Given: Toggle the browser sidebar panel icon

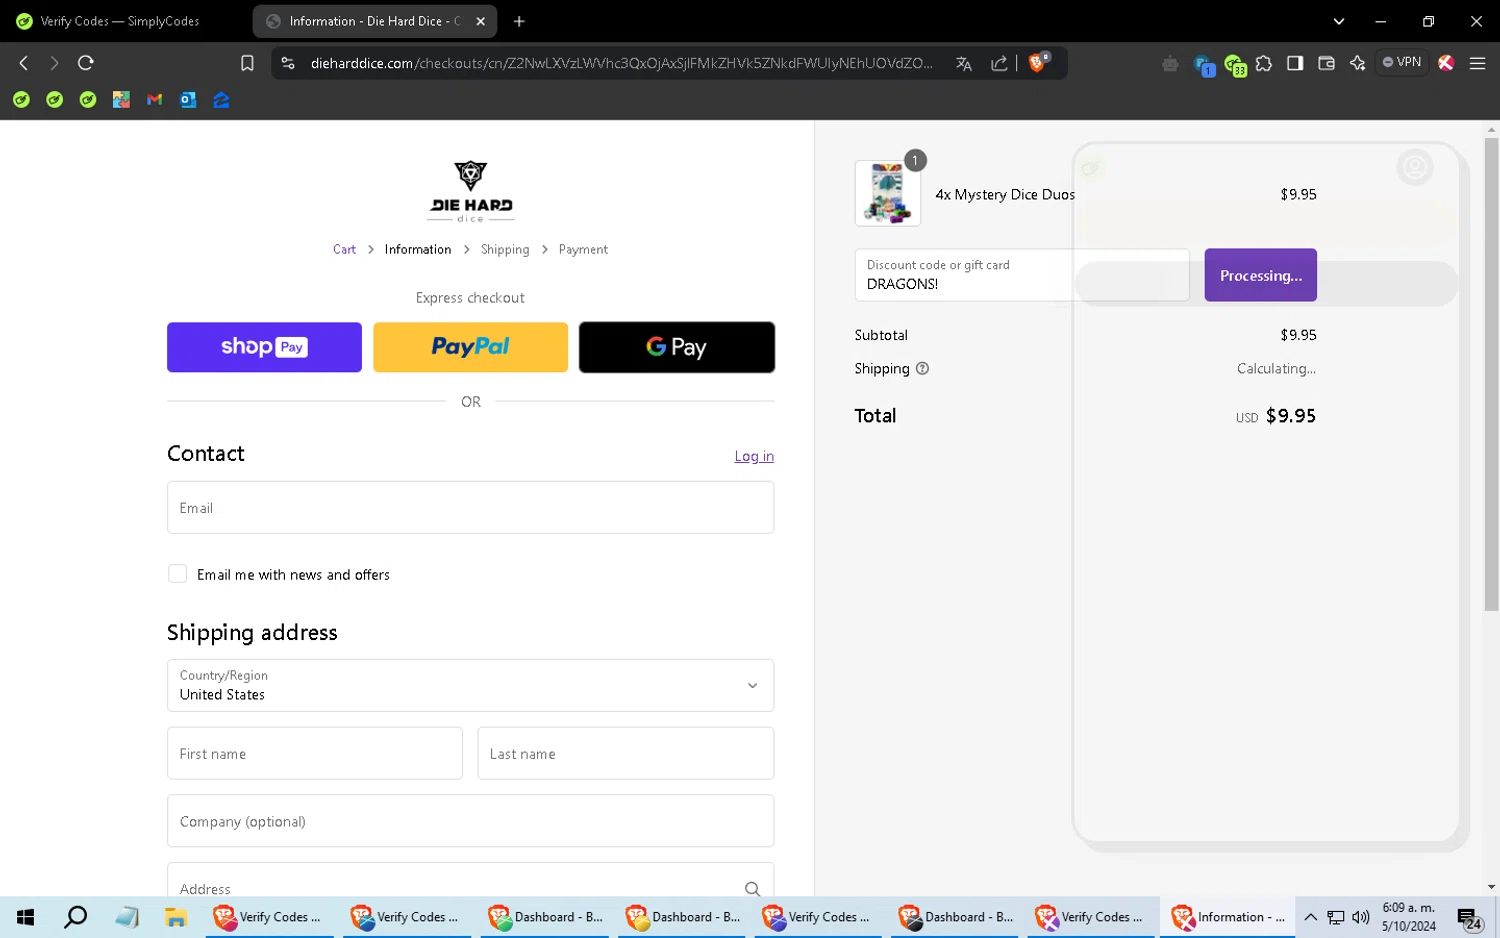Looking at the screenshot, I should [x=1295, y=63].
